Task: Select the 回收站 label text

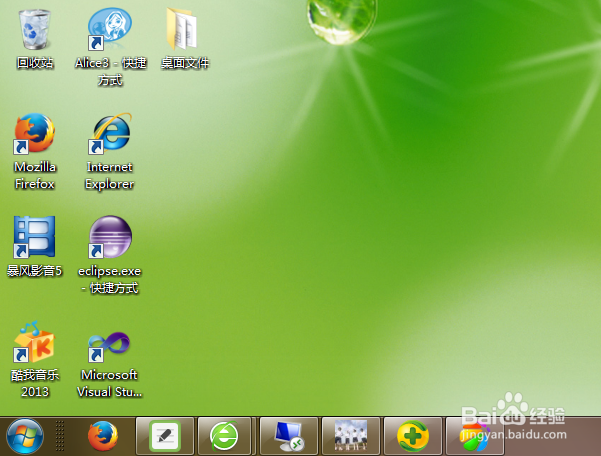Action: 34,63
